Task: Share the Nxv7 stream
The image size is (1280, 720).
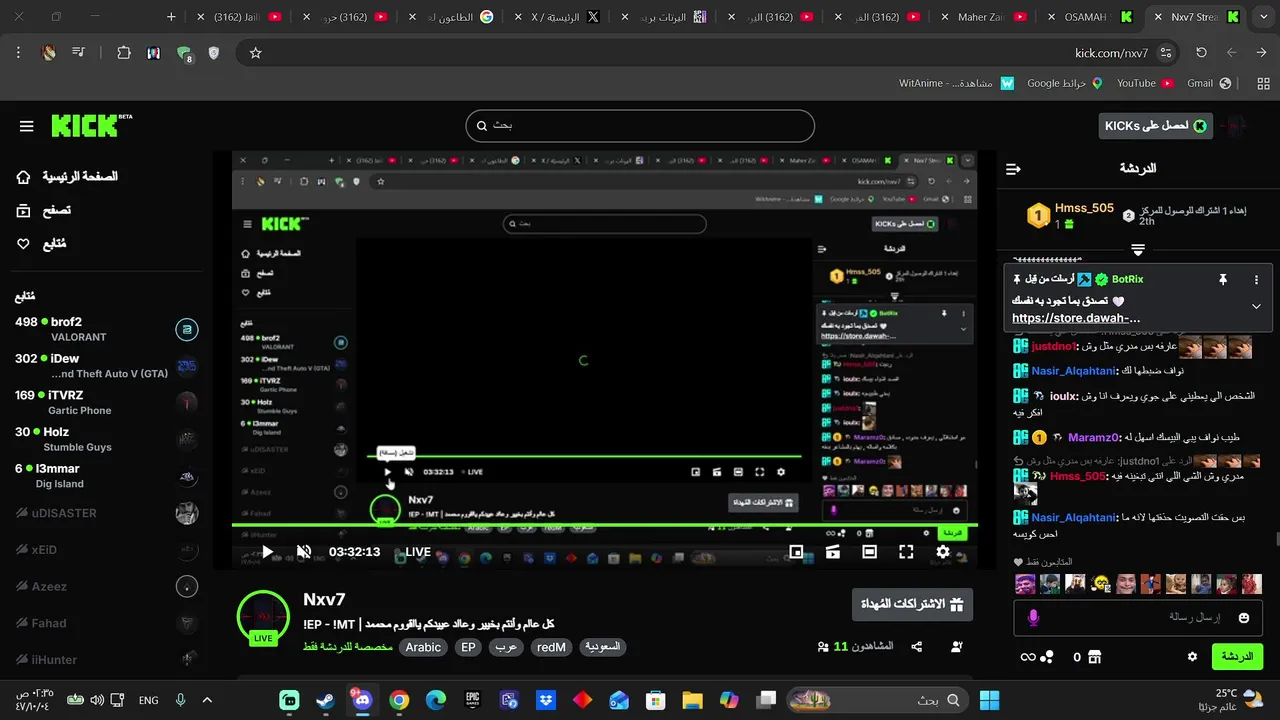Action: (917, 647)
